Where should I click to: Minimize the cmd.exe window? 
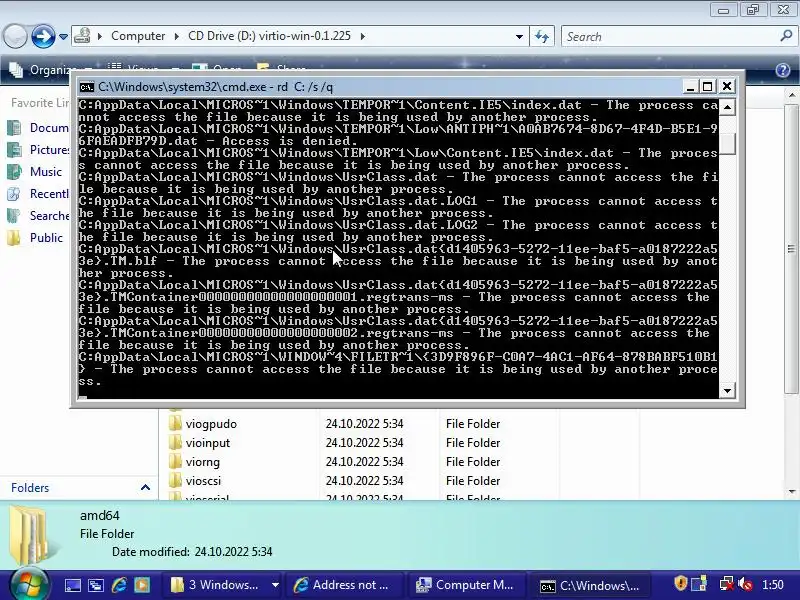pyautogui.click(x=690, y=87)
